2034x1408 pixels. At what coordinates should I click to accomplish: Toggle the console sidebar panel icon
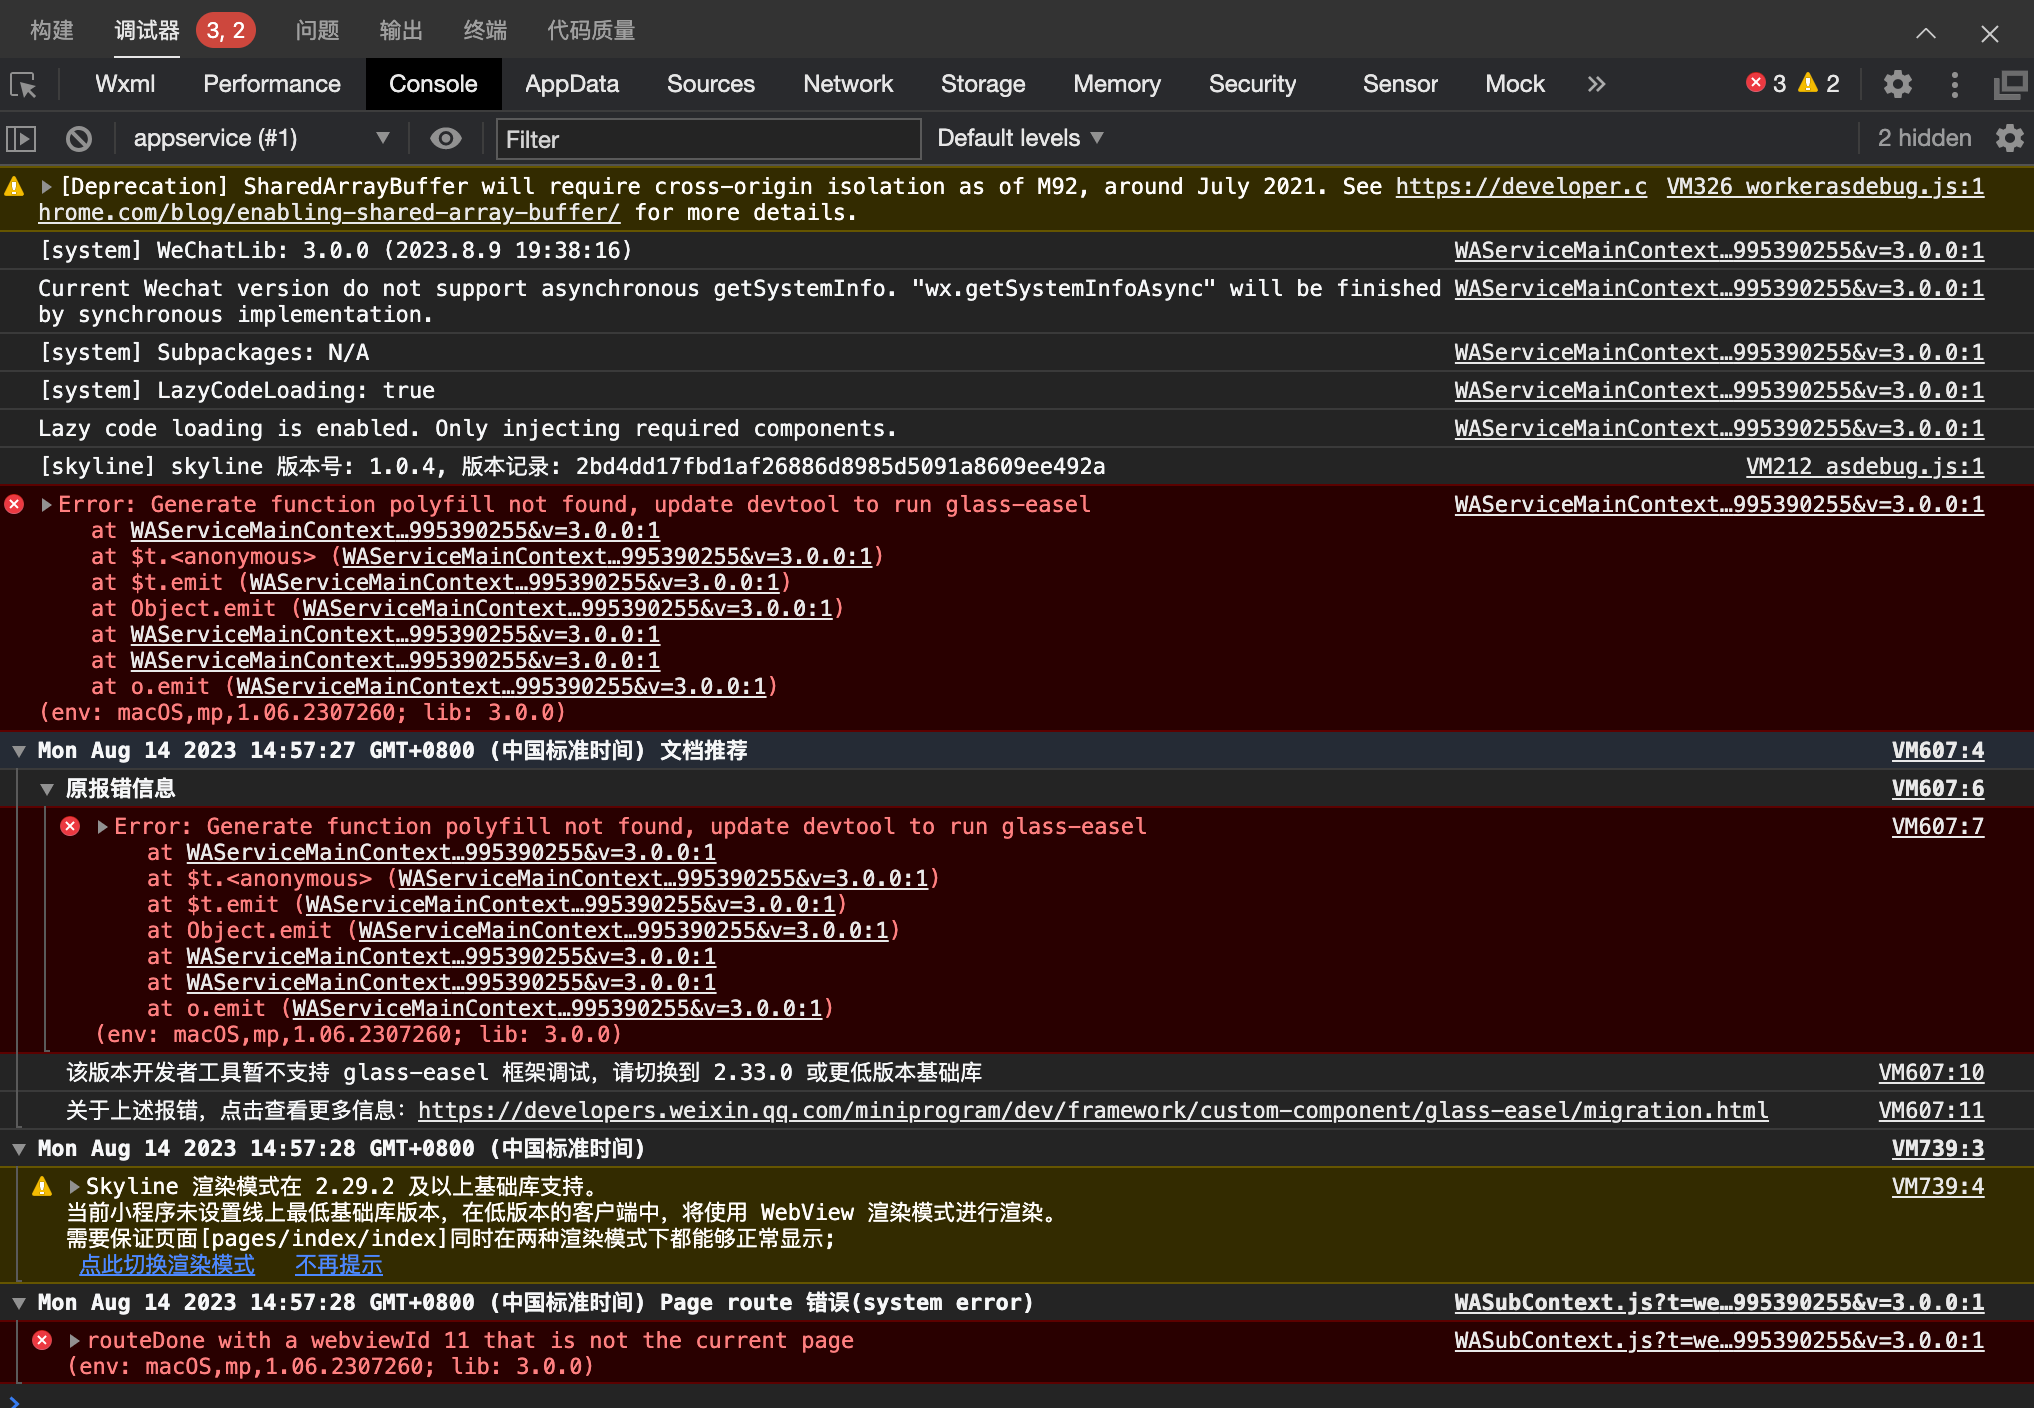point(21,139)
